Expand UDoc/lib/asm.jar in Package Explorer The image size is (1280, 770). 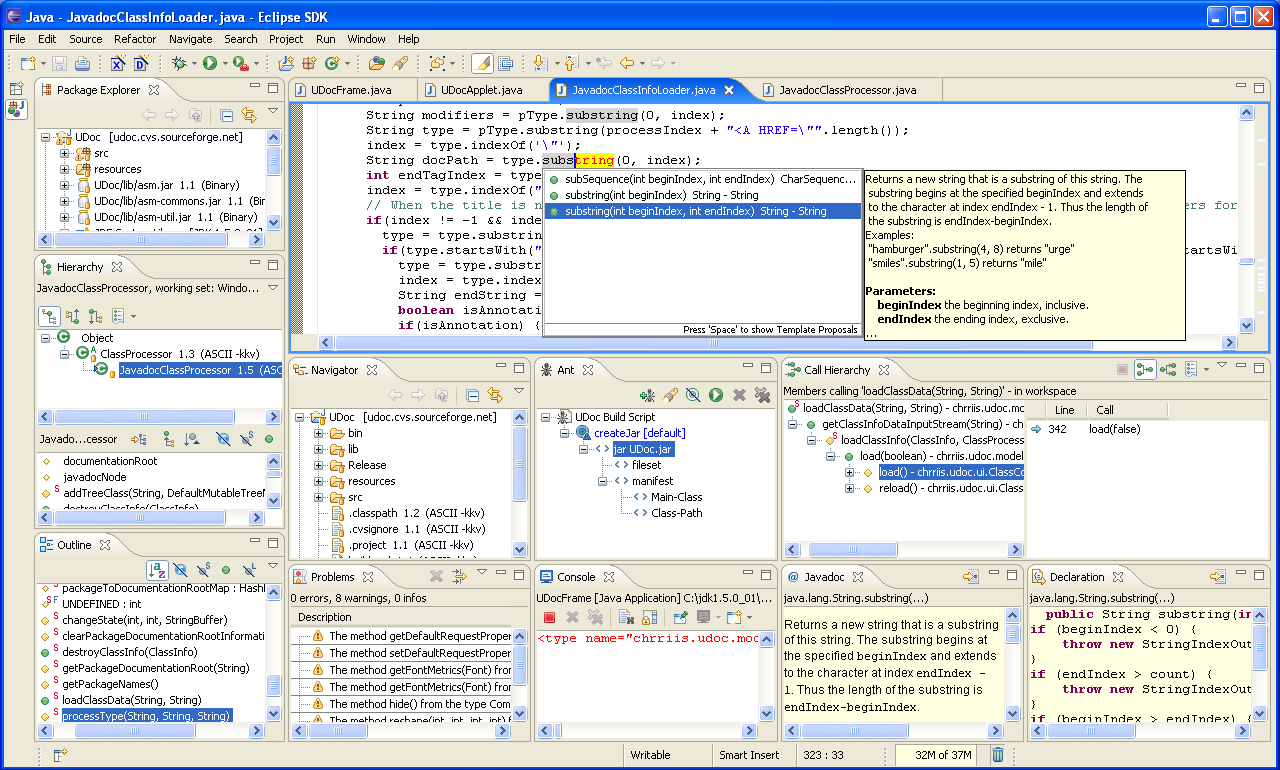[x=65, y=185]
